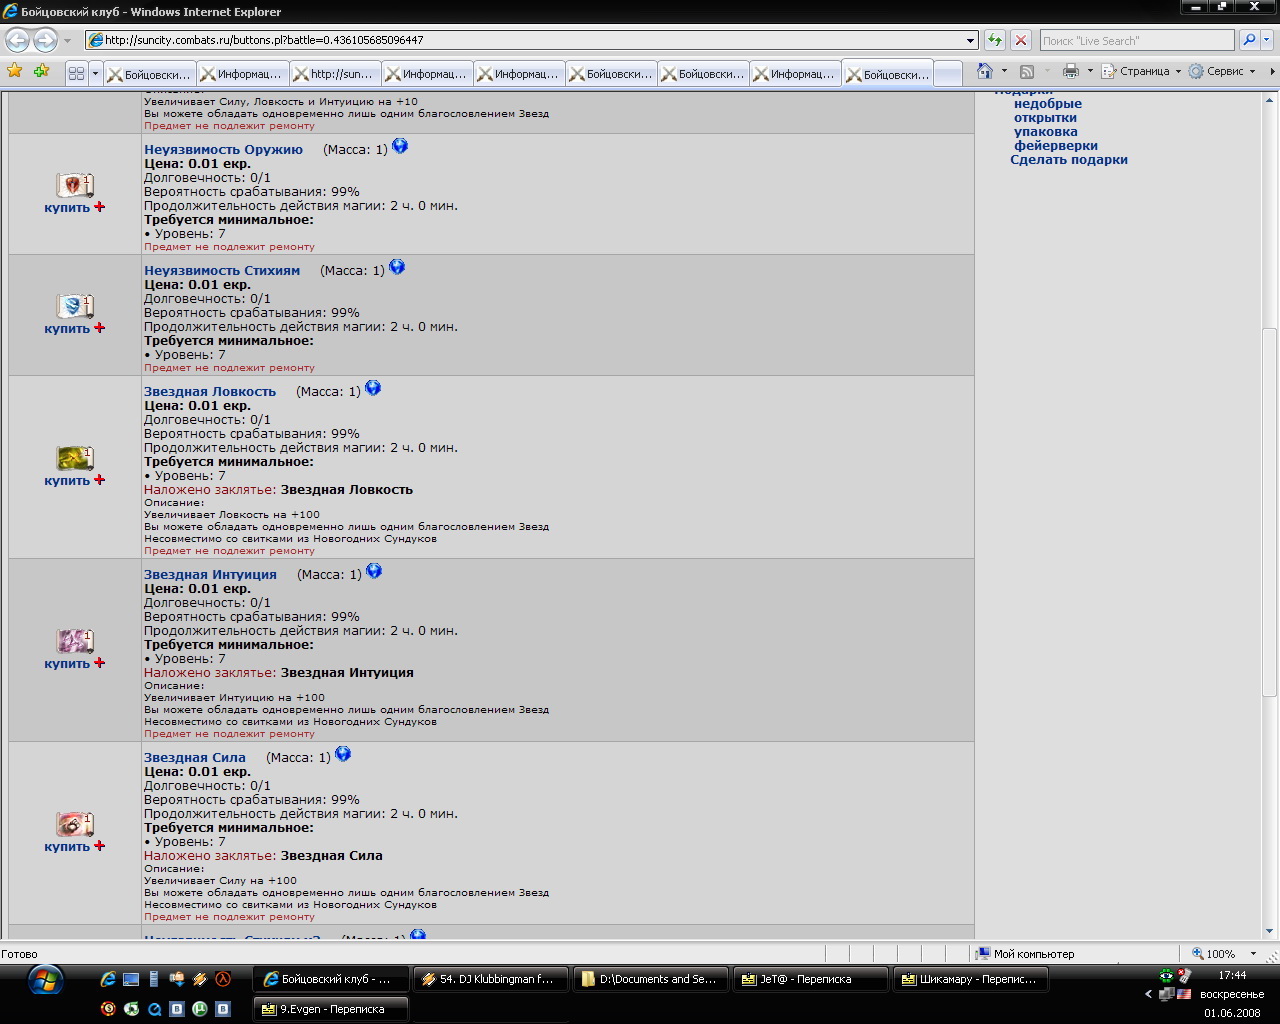Open the Звездная Интуиция item title link
This screenshot has height=1024, width=1280.
[x=210, y=574]
